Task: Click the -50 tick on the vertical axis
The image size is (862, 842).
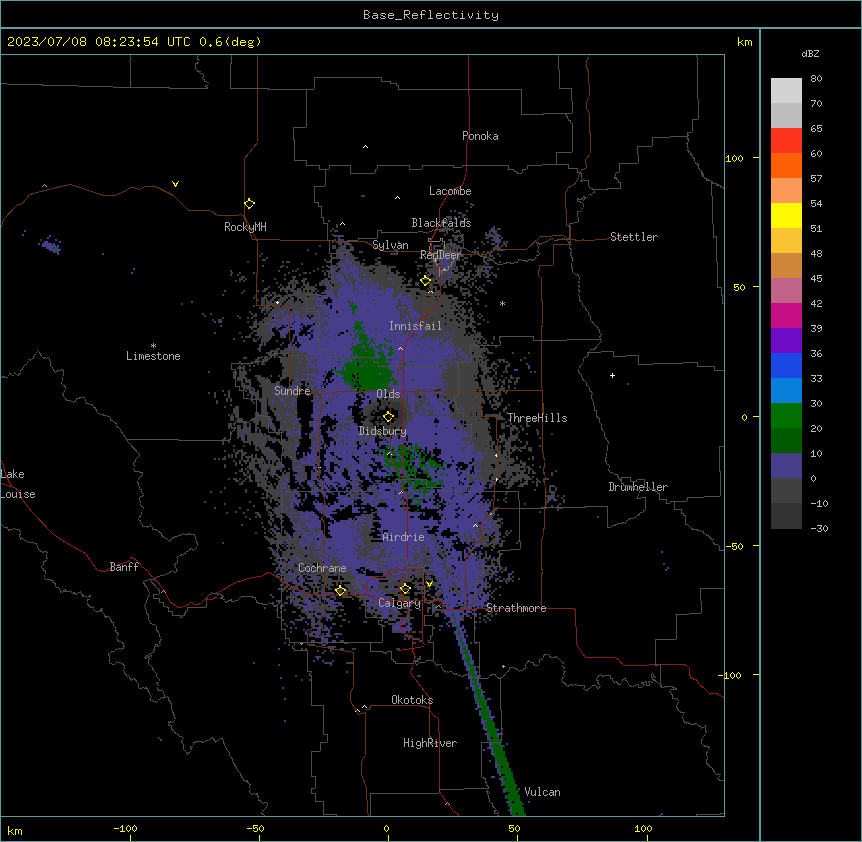Action: [734, 546]
